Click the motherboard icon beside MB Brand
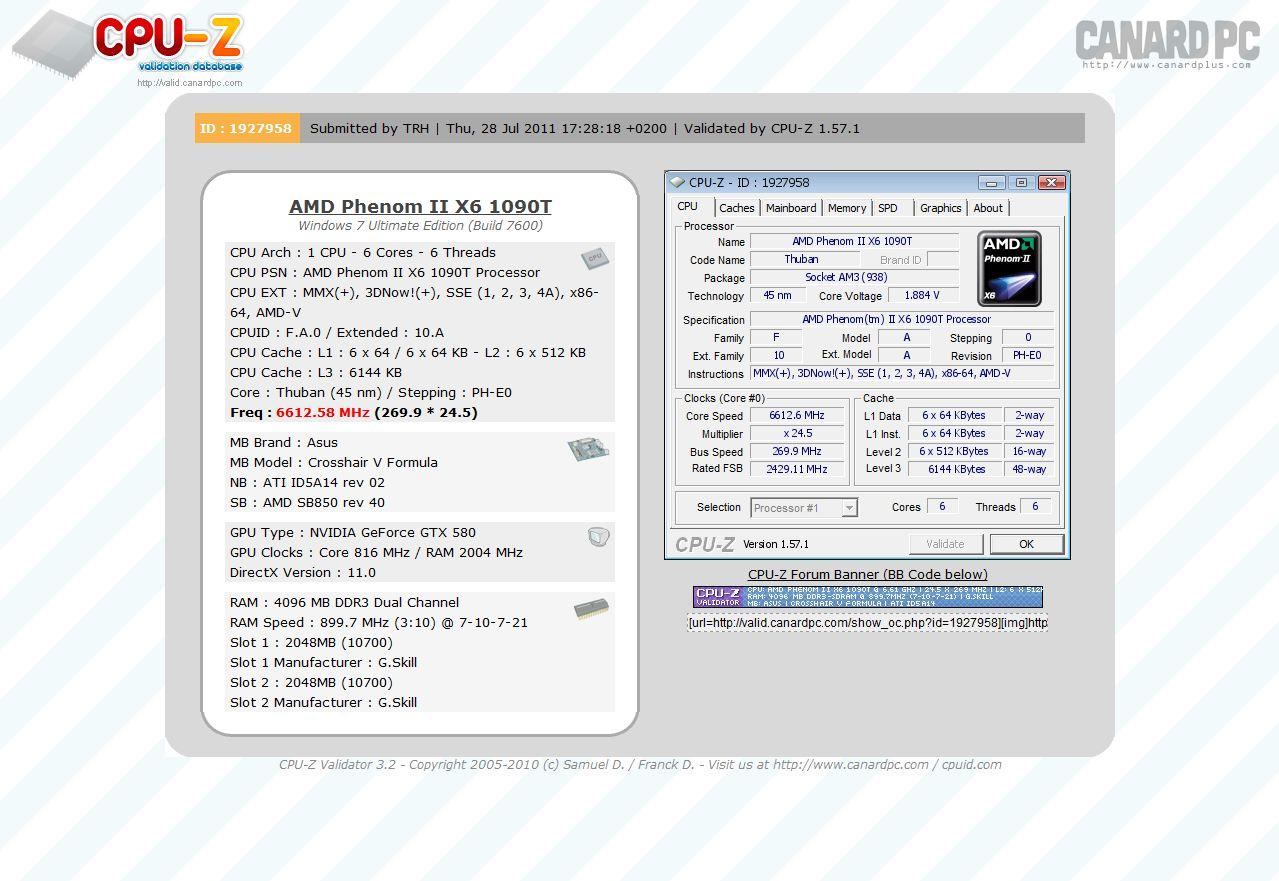1279x881 pixels. point(588,449)
